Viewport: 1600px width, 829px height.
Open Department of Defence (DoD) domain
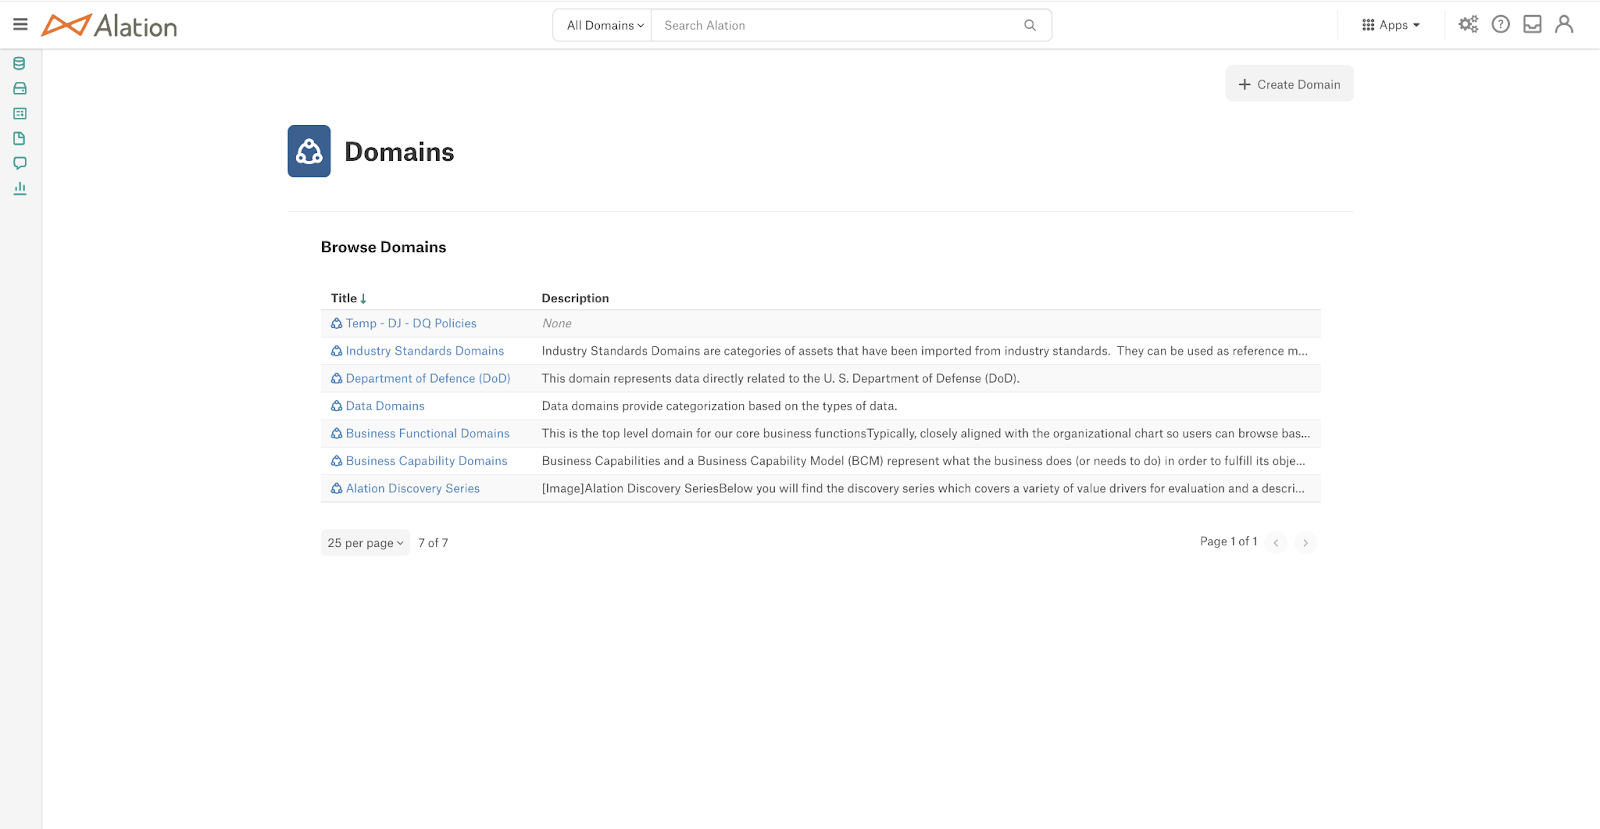tap(428, 378)
